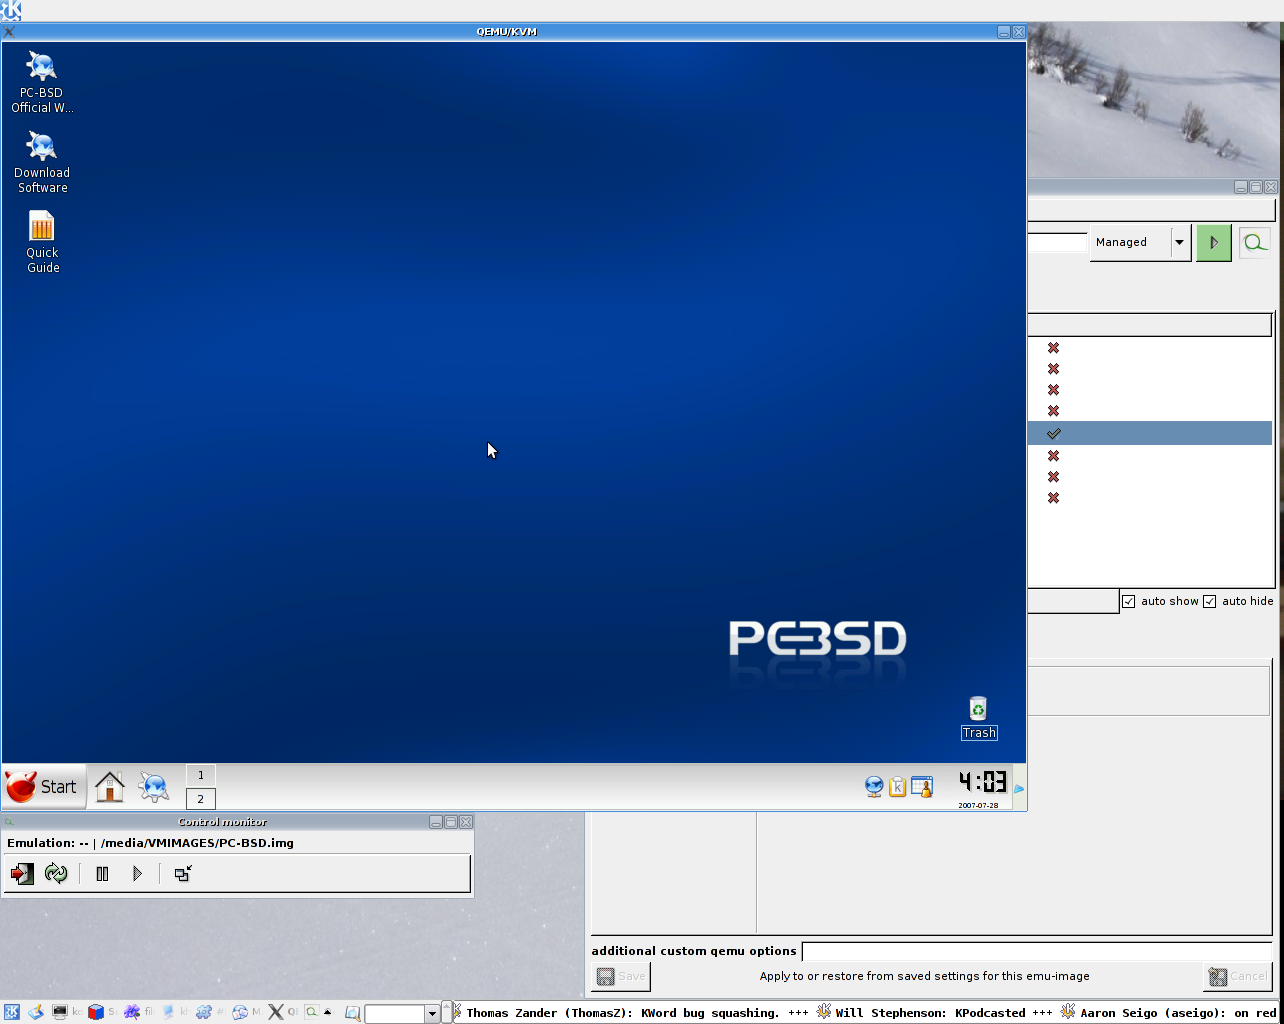Screen dimensions: 1284x1024
Task: Switch to virtual desktop 1 in the pager
Action: click(x=200, y=775)
